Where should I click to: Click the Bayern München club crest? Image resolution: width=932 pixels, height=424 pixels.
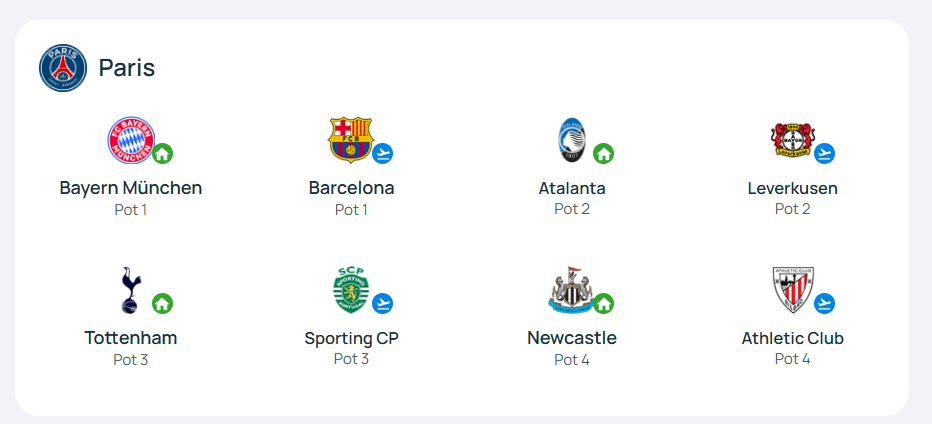click(x=131, y=140)
